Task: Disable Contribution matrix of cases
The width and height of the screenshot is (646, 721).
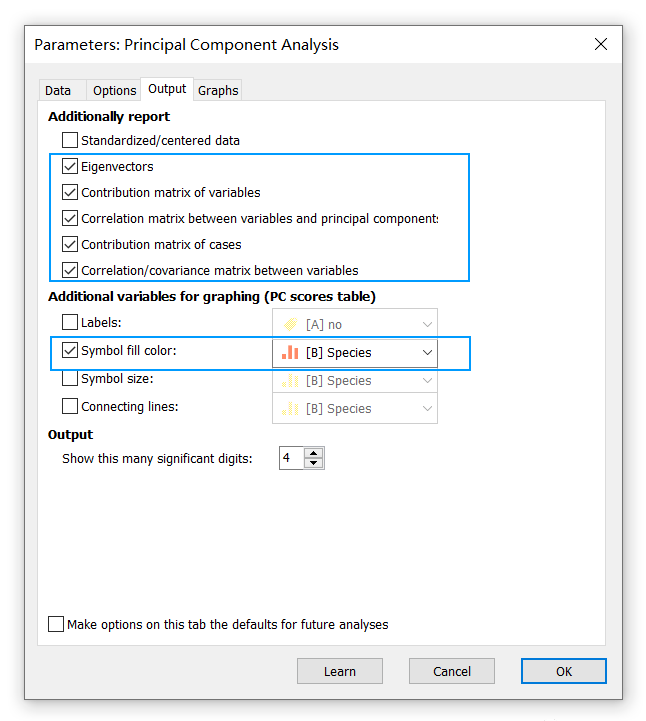Action: (70, 245)
